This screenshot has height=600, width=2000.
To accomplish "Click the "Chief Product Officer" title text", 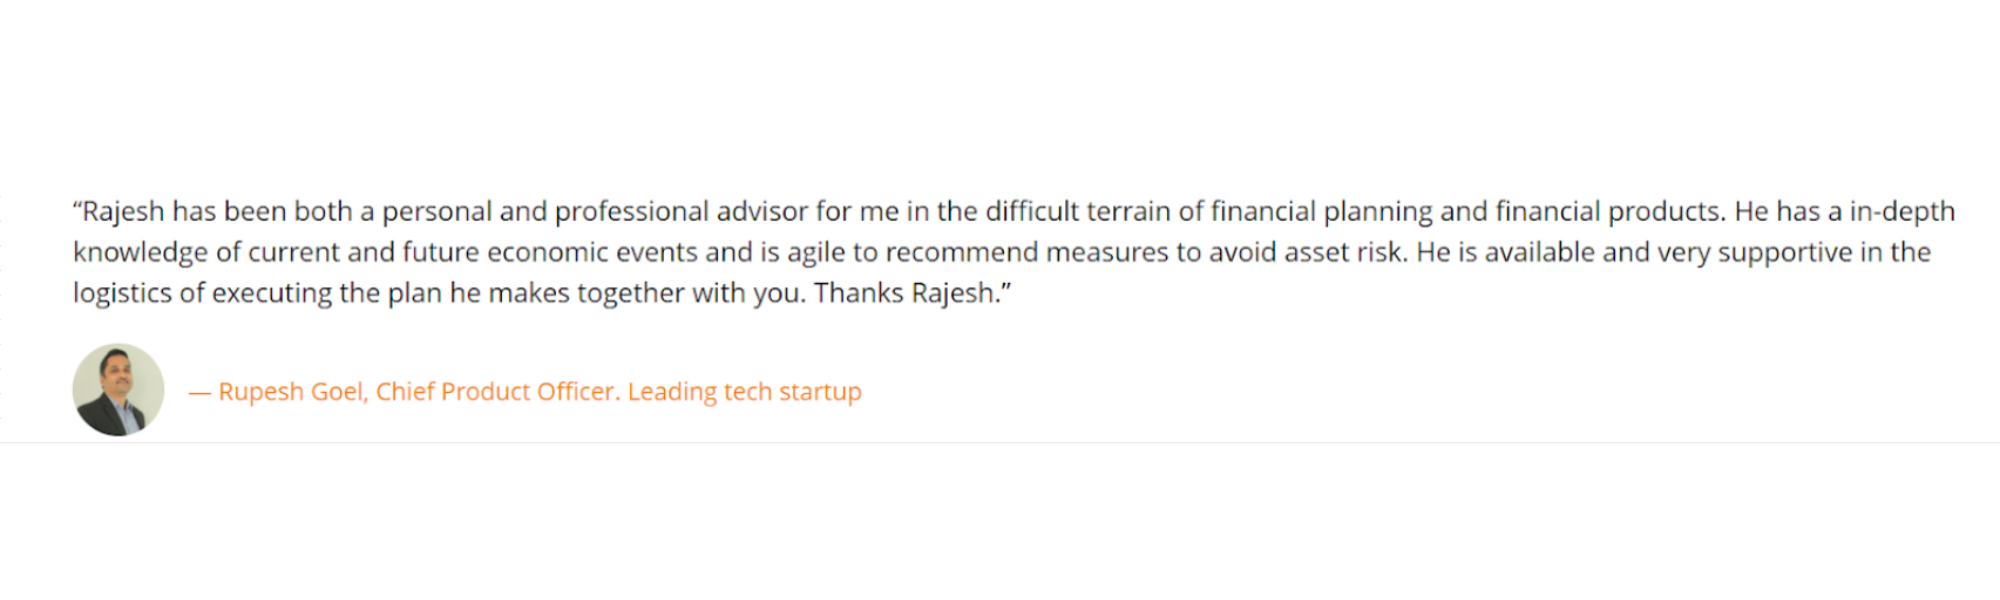I will 497,392.
